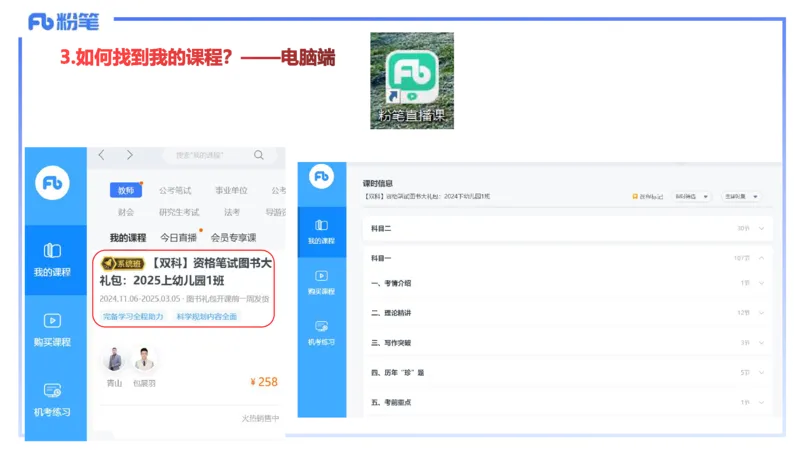Click teacher 青山's avatar
800x450 pixels.
coord(114,359)
